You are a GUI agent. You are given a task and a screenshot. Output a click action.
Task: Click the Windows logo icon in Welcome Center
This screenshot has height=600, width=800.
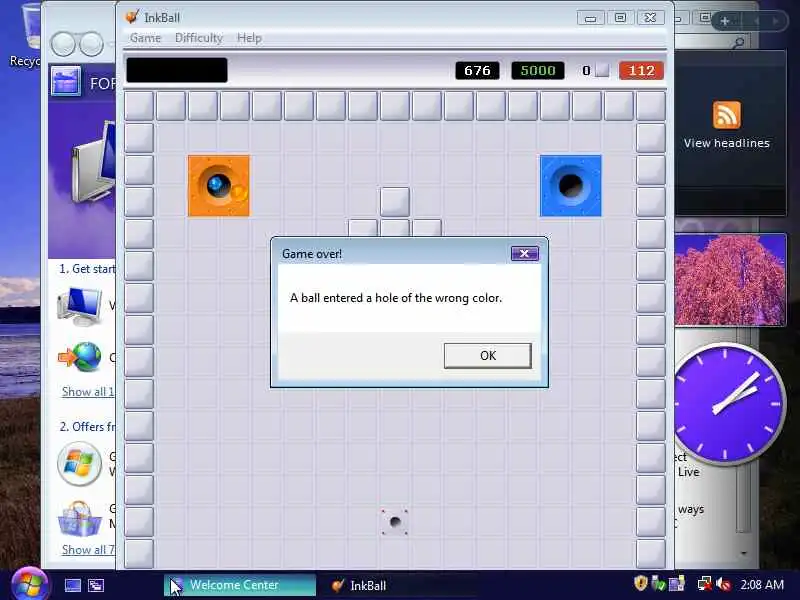80,464
